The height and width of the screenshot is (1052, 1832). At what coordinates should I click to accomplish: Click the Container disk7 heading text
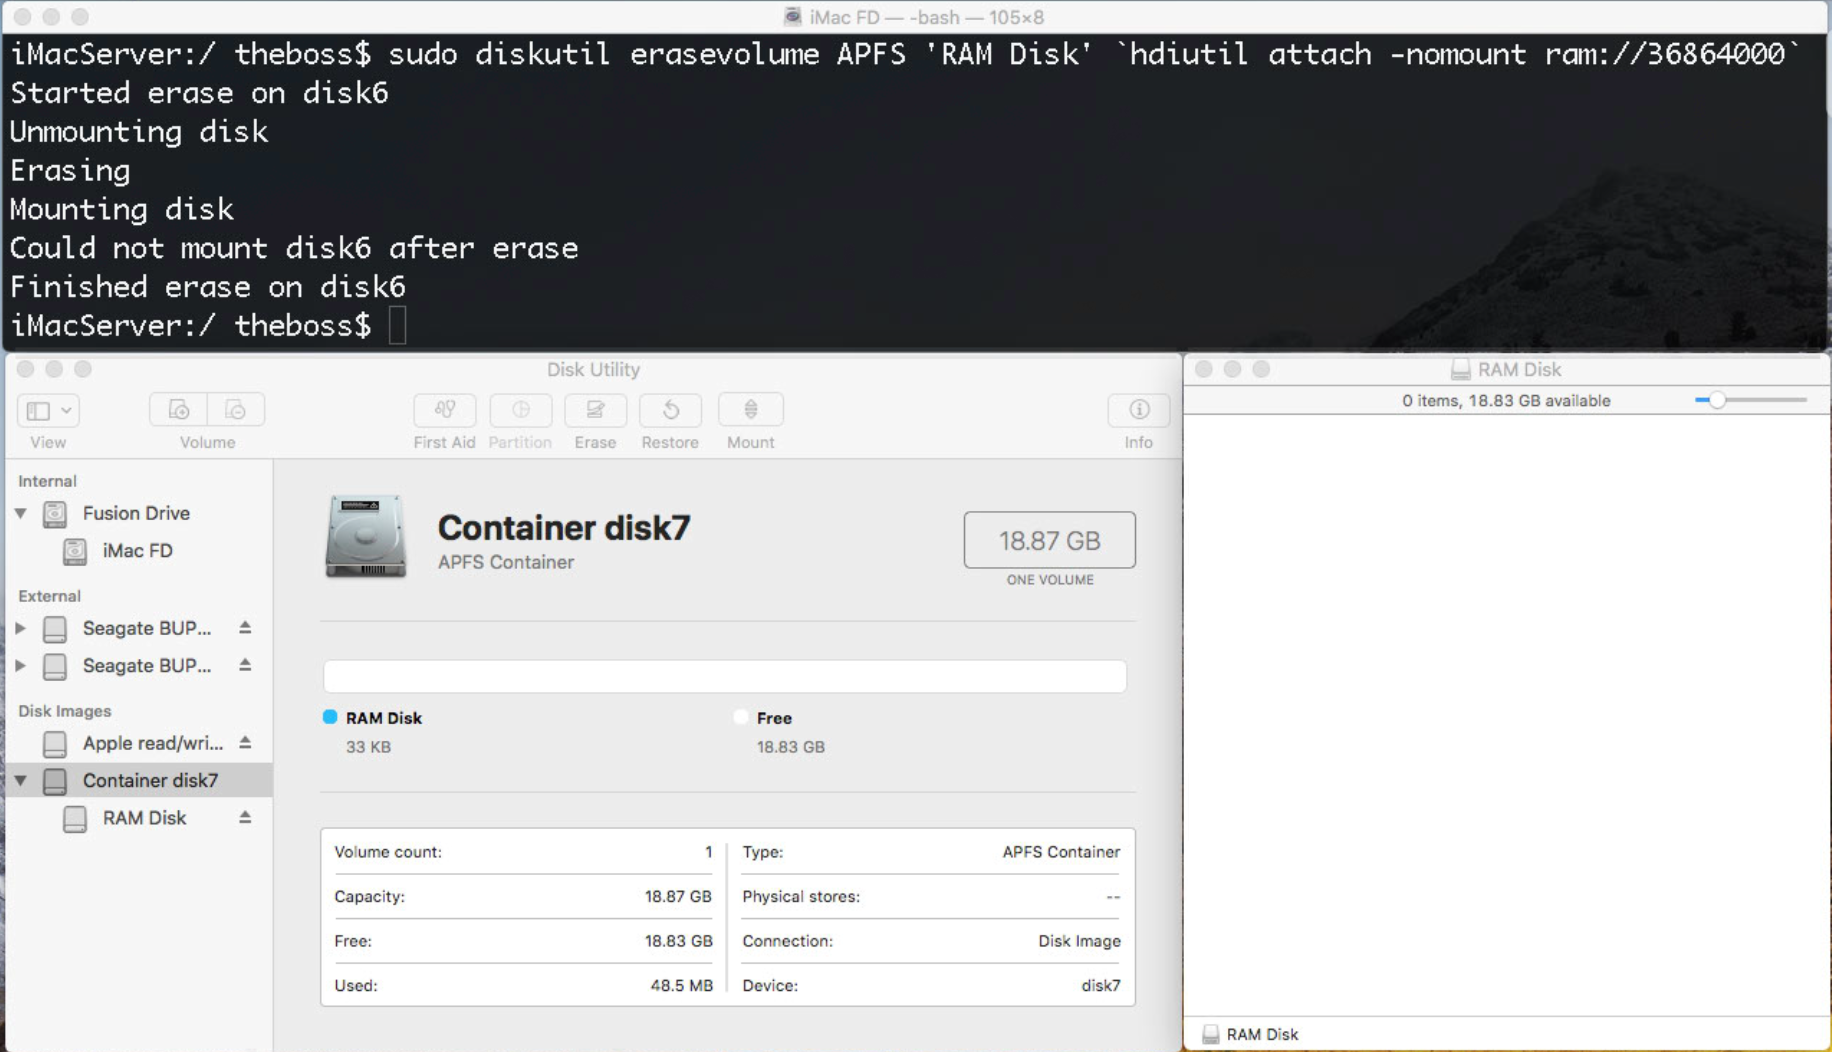(x=564, y=528)
